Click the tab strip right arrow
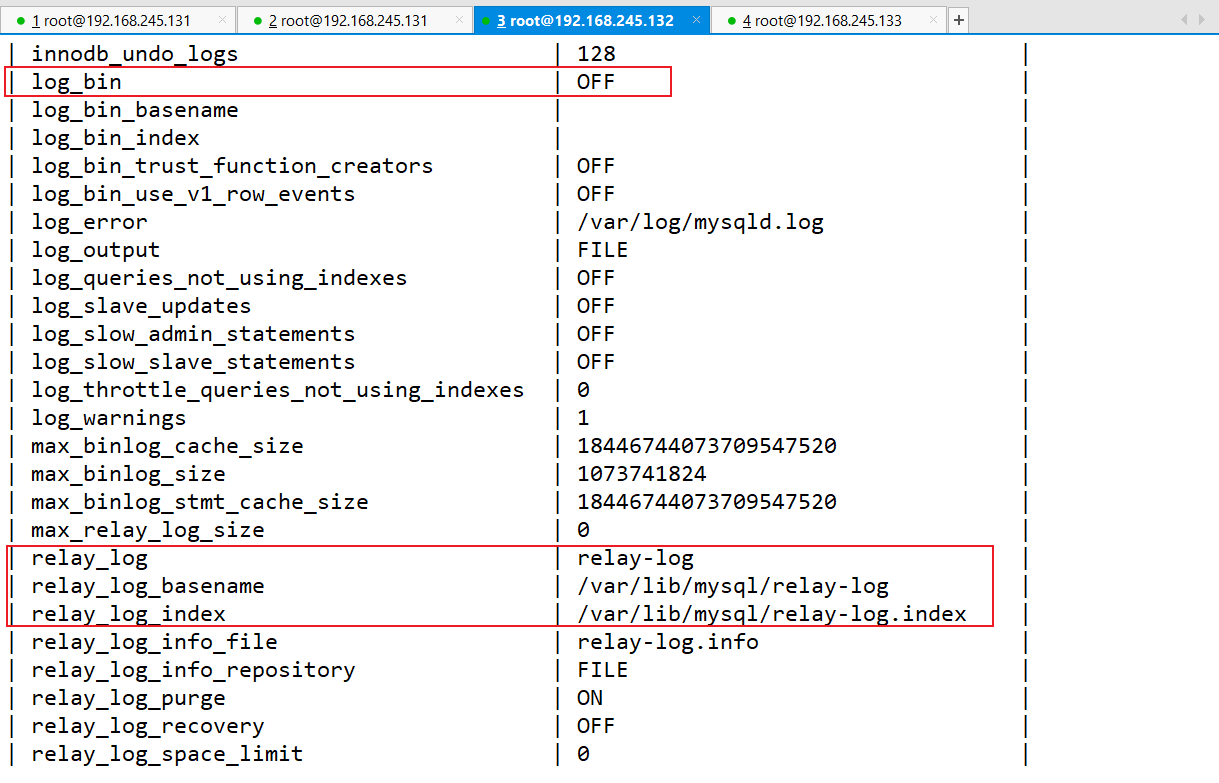The height and width of the screenshot is (783, 1219). (x=1204, y=19)
